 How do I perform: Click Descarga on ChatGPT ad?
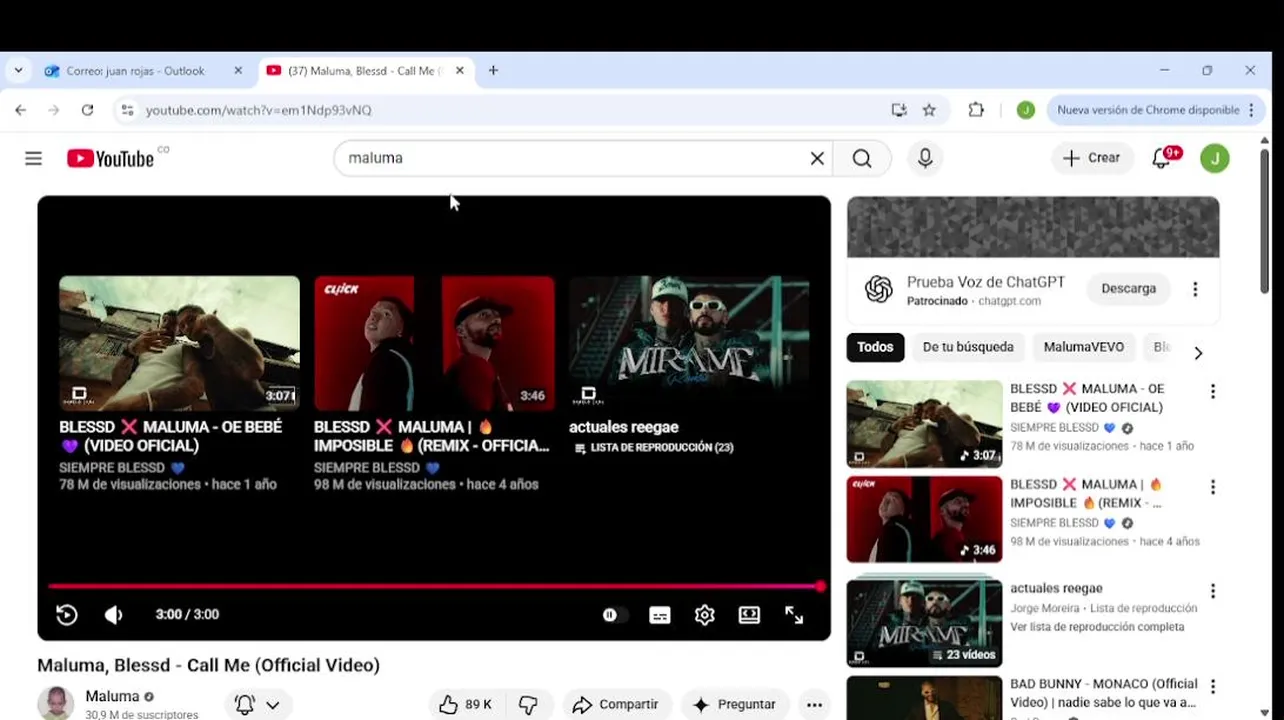click(x=1128, y=288)
